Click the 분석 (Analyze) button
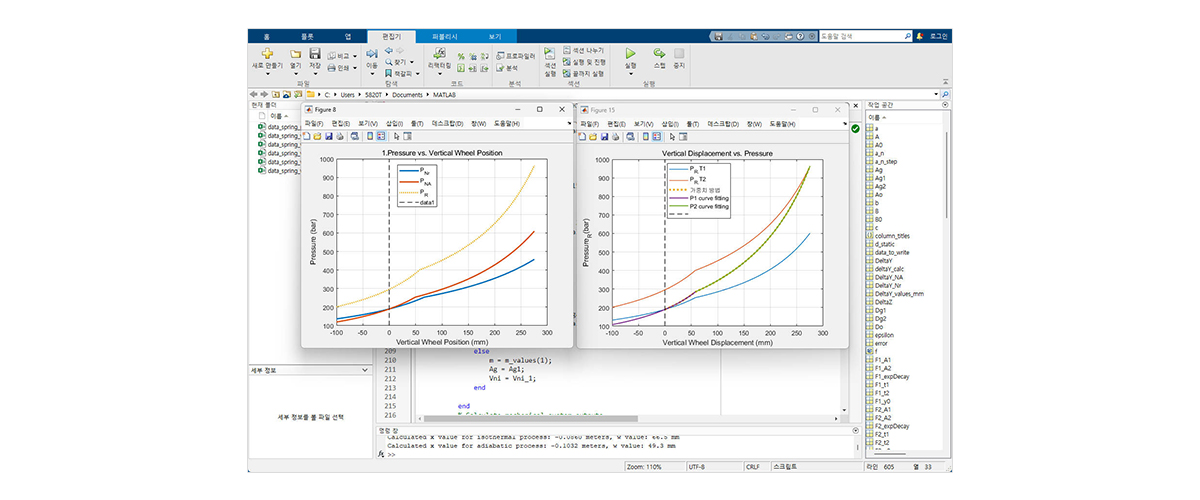This screenshot has width=1200, height=500. click(x=506, y=68)
